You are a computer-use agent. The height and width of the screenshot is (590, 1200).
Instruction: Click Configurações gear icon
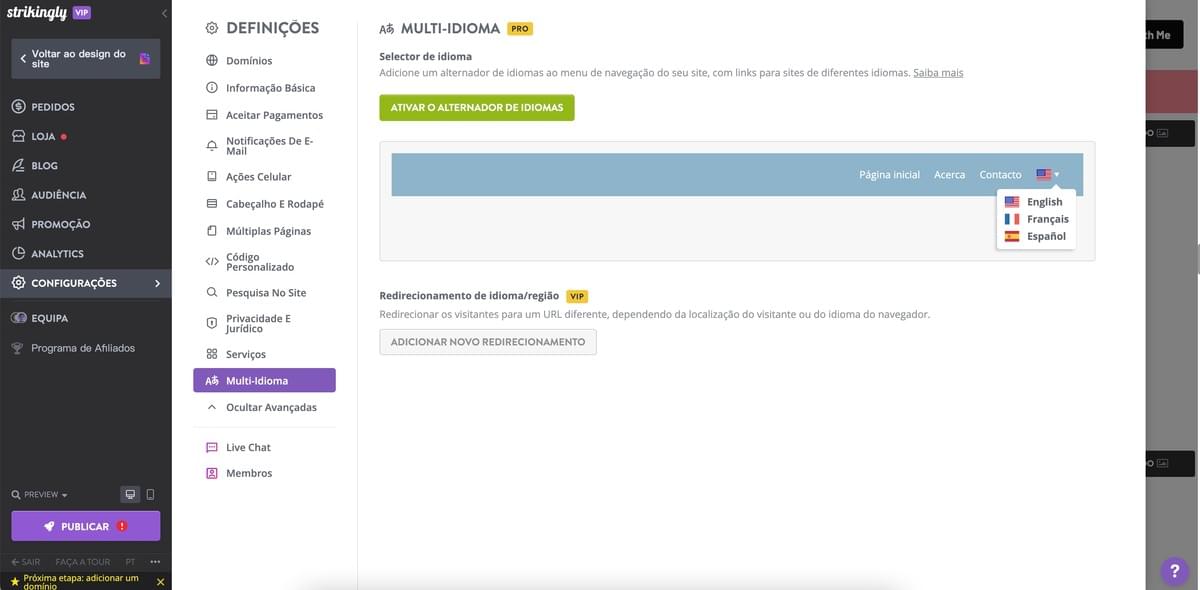pos(18,283)
